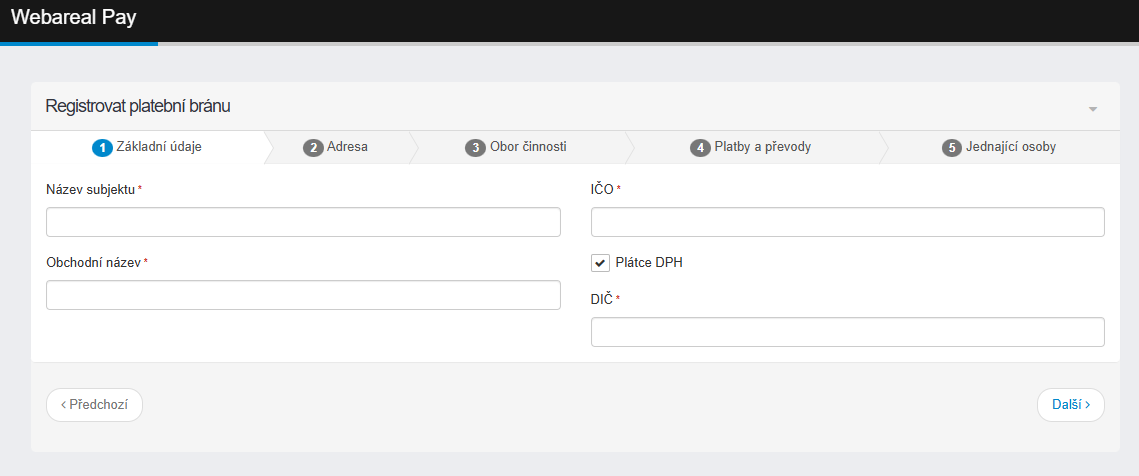Go to Platby a převody step label
The height and width of the screenshot is (476, 1139).
coord(762,147)
